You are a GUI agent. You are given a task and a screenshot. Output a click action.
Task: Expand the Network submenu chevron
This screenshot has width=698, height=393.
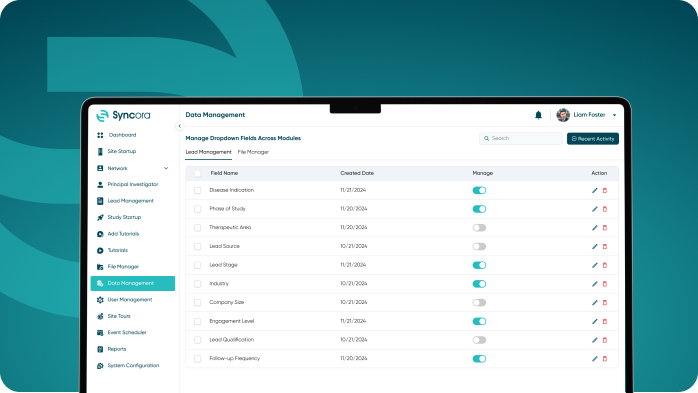[x=166, y=168]
